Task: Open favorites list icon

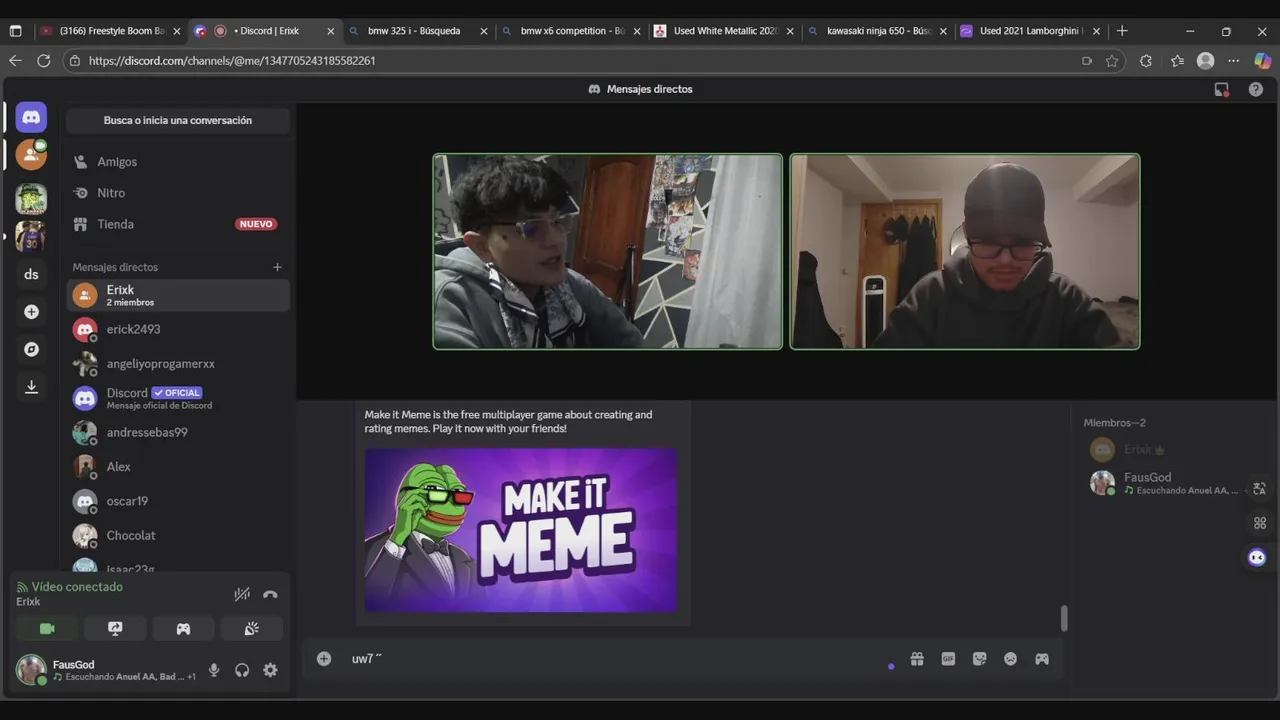Action: click(x=1177, y=61)
